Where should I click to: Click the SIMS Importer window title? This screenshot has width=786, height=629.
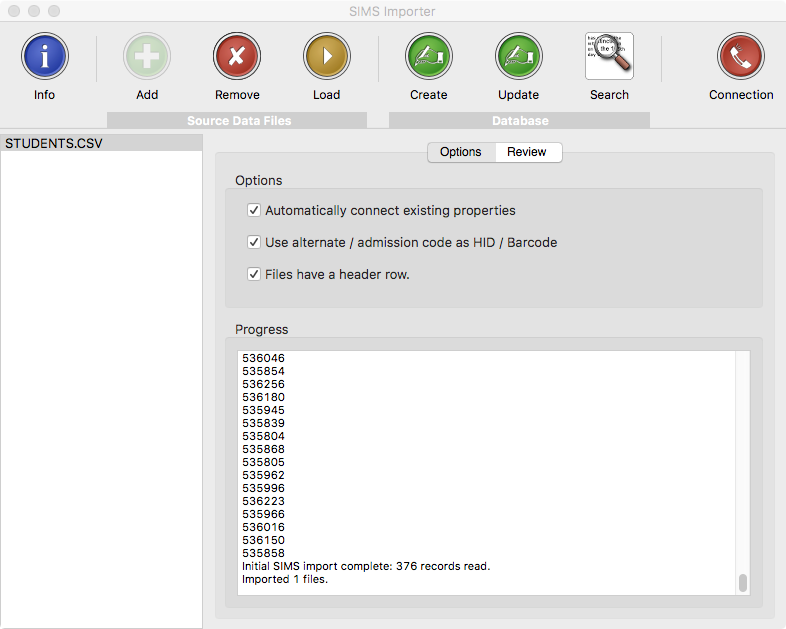tap(392, 11)
